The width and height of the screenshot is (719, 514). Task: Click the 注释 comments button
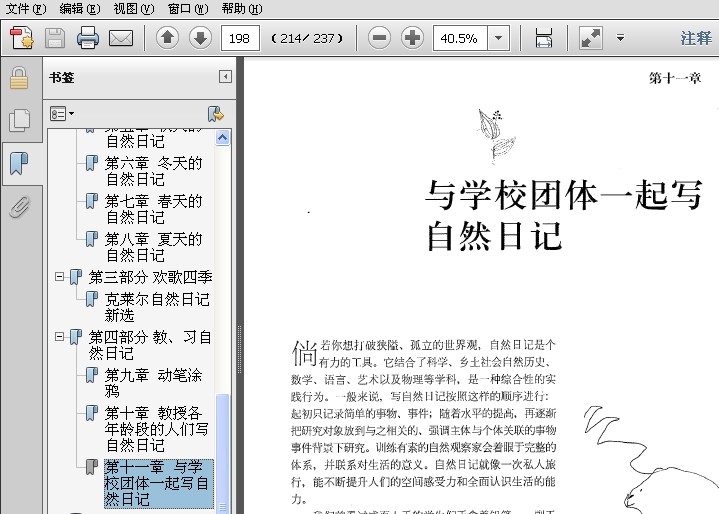pos(696,38)
